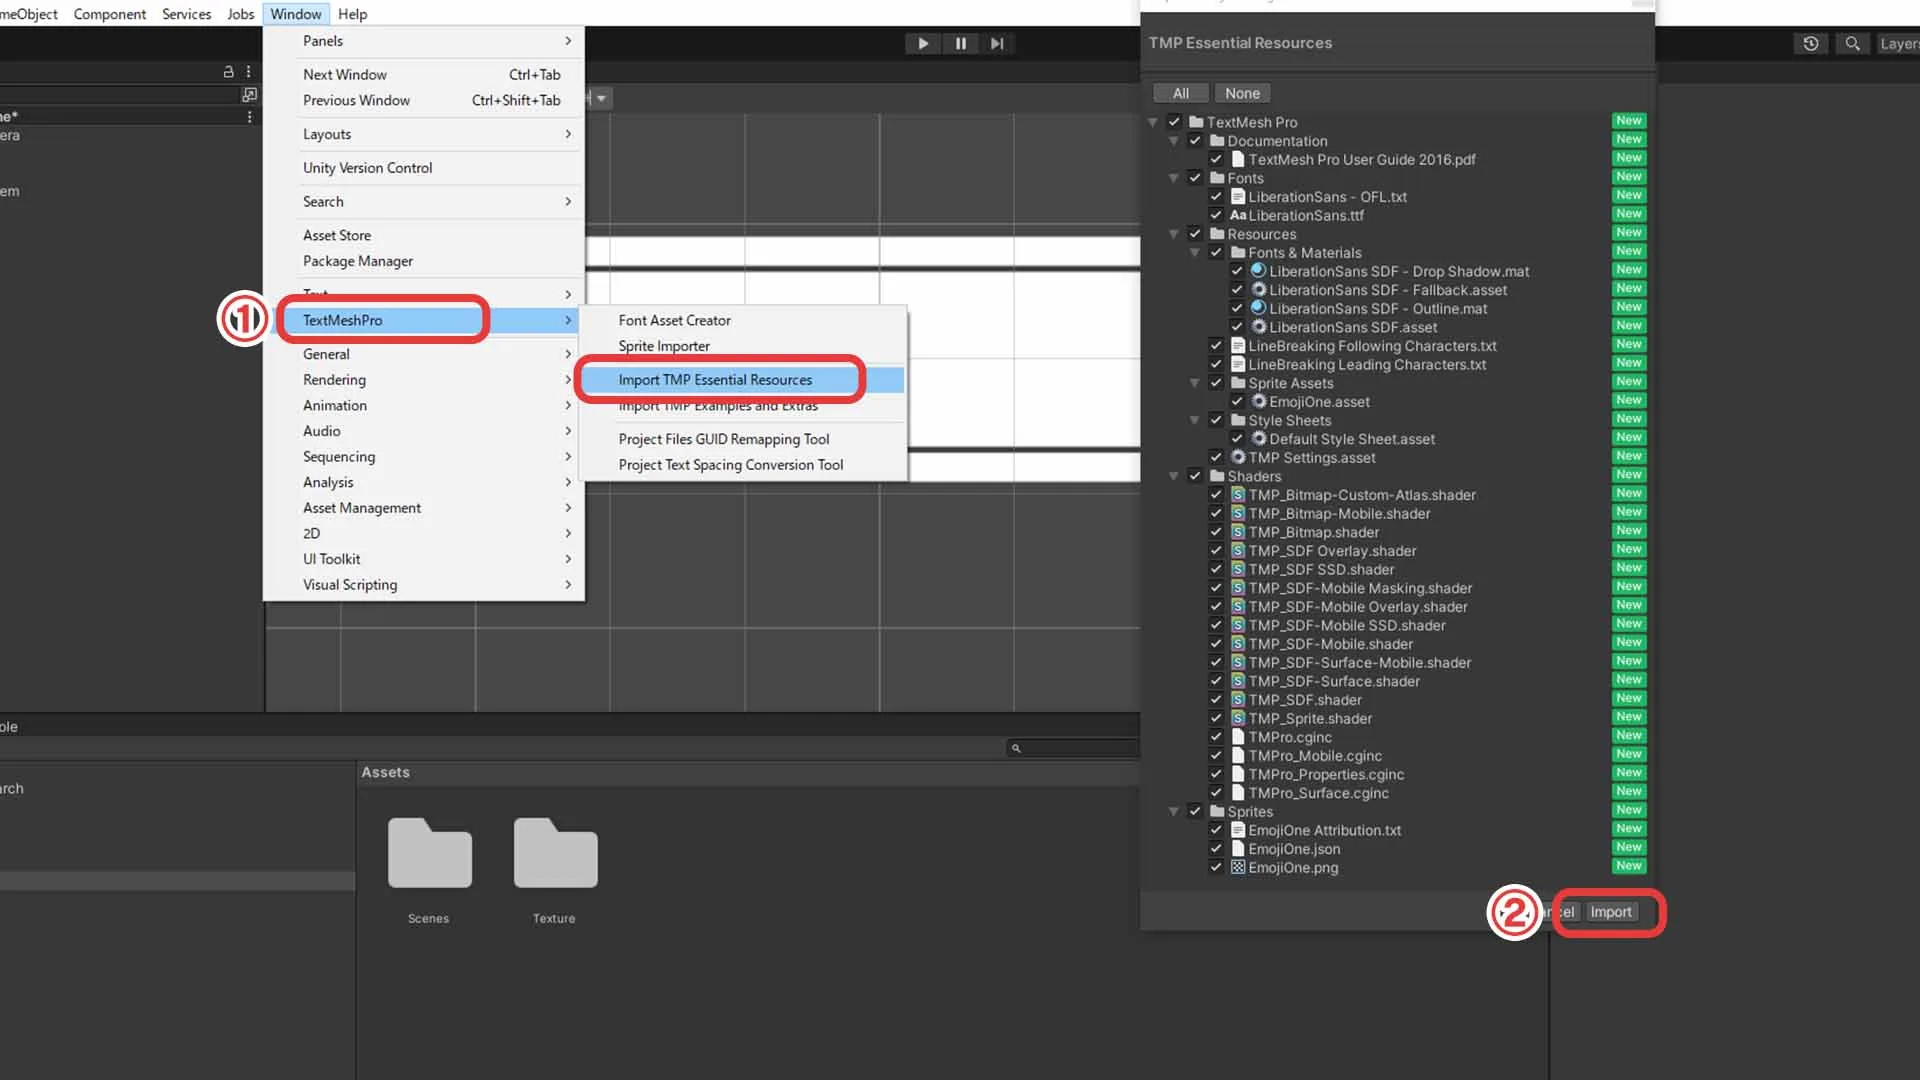Click the Shaders folder icon
1920x1080 pixels.
pyautogui.click(x=1217, y=476)
